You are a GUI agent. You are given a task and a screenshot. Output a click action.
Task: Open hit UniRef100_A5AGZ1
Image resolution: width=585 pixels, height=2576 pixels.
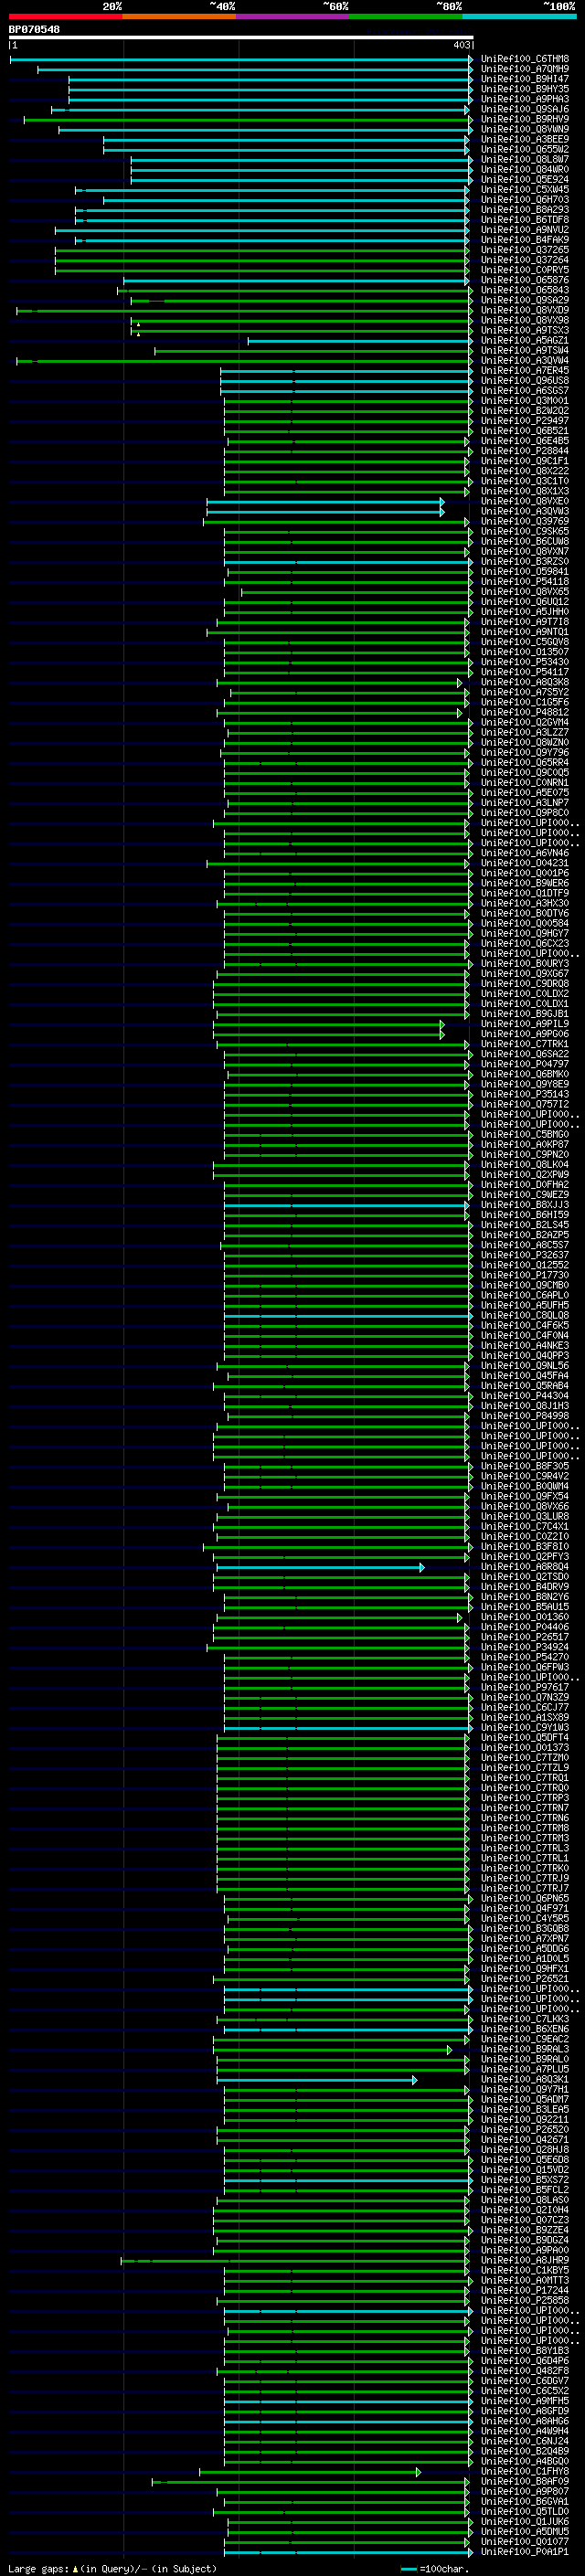pyautogui.click(x=525, y=340)
